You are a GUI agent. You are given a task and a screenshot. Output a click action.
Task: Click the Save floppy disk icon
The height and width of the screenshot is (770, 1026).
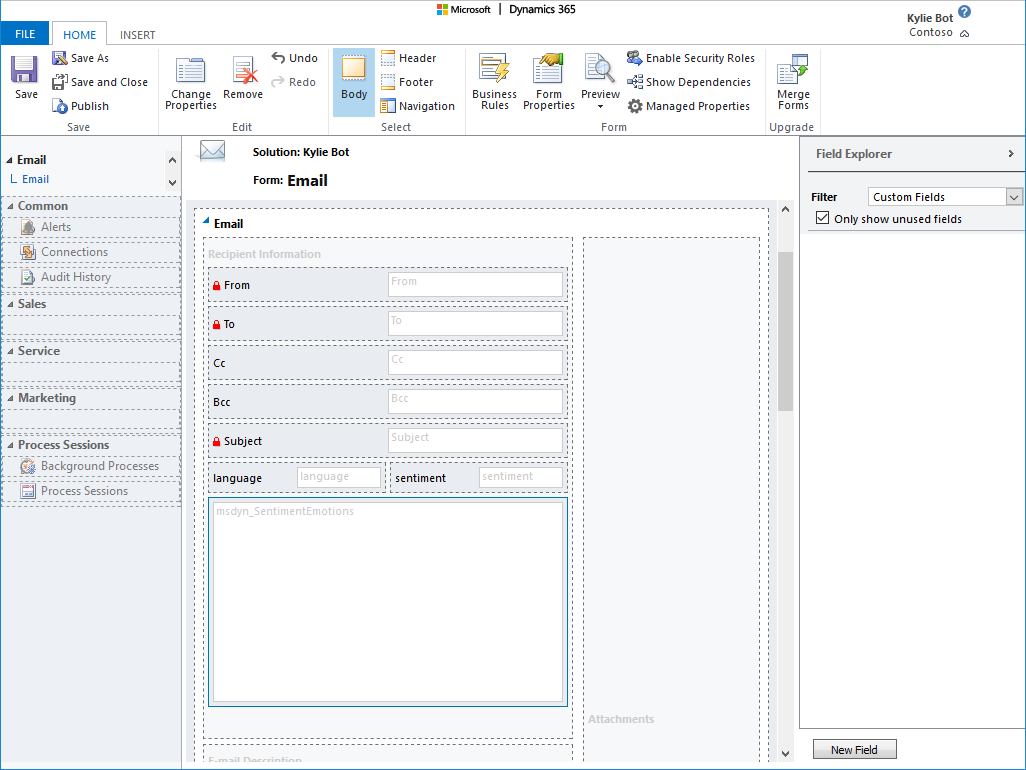pos(24,69)
